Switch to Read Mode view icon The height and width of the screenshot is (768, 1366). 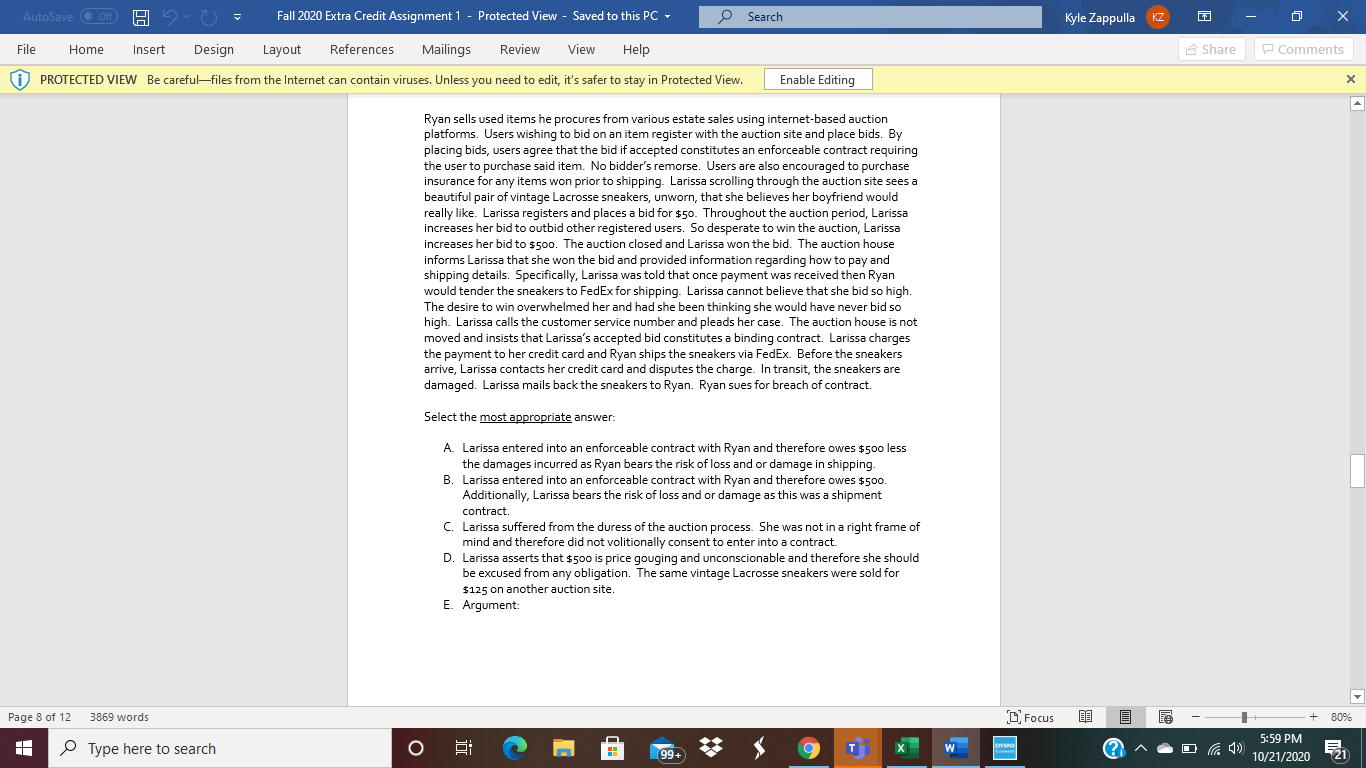pos(1086,717)
